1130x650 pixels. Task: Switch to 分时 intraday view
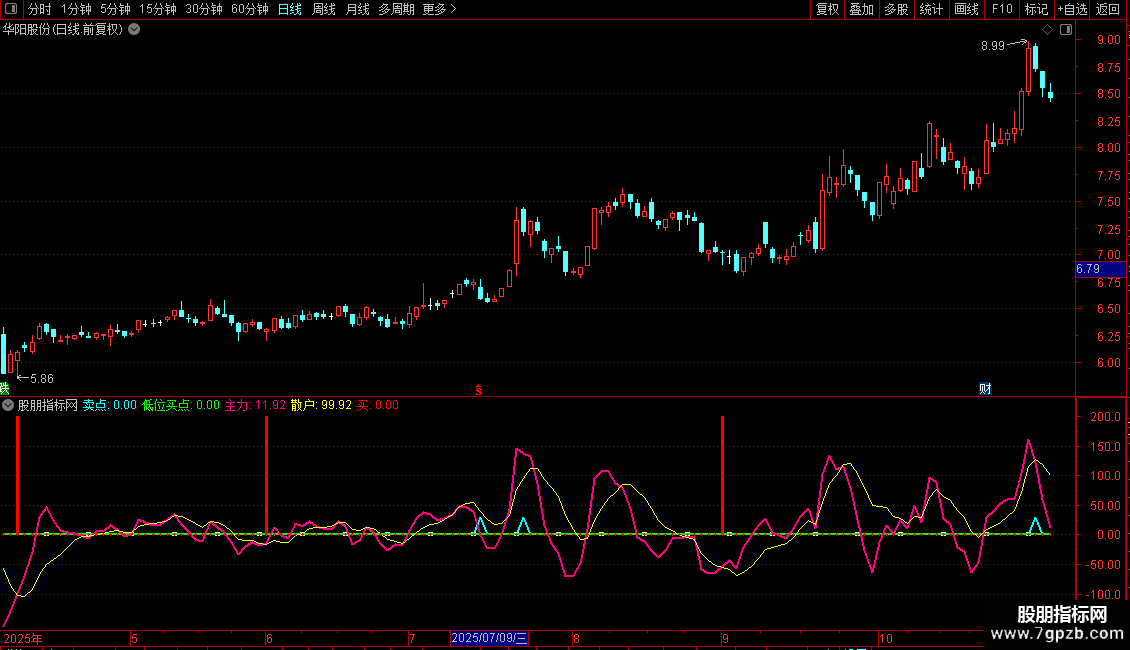pyautogui.click(x=39, y=9)
